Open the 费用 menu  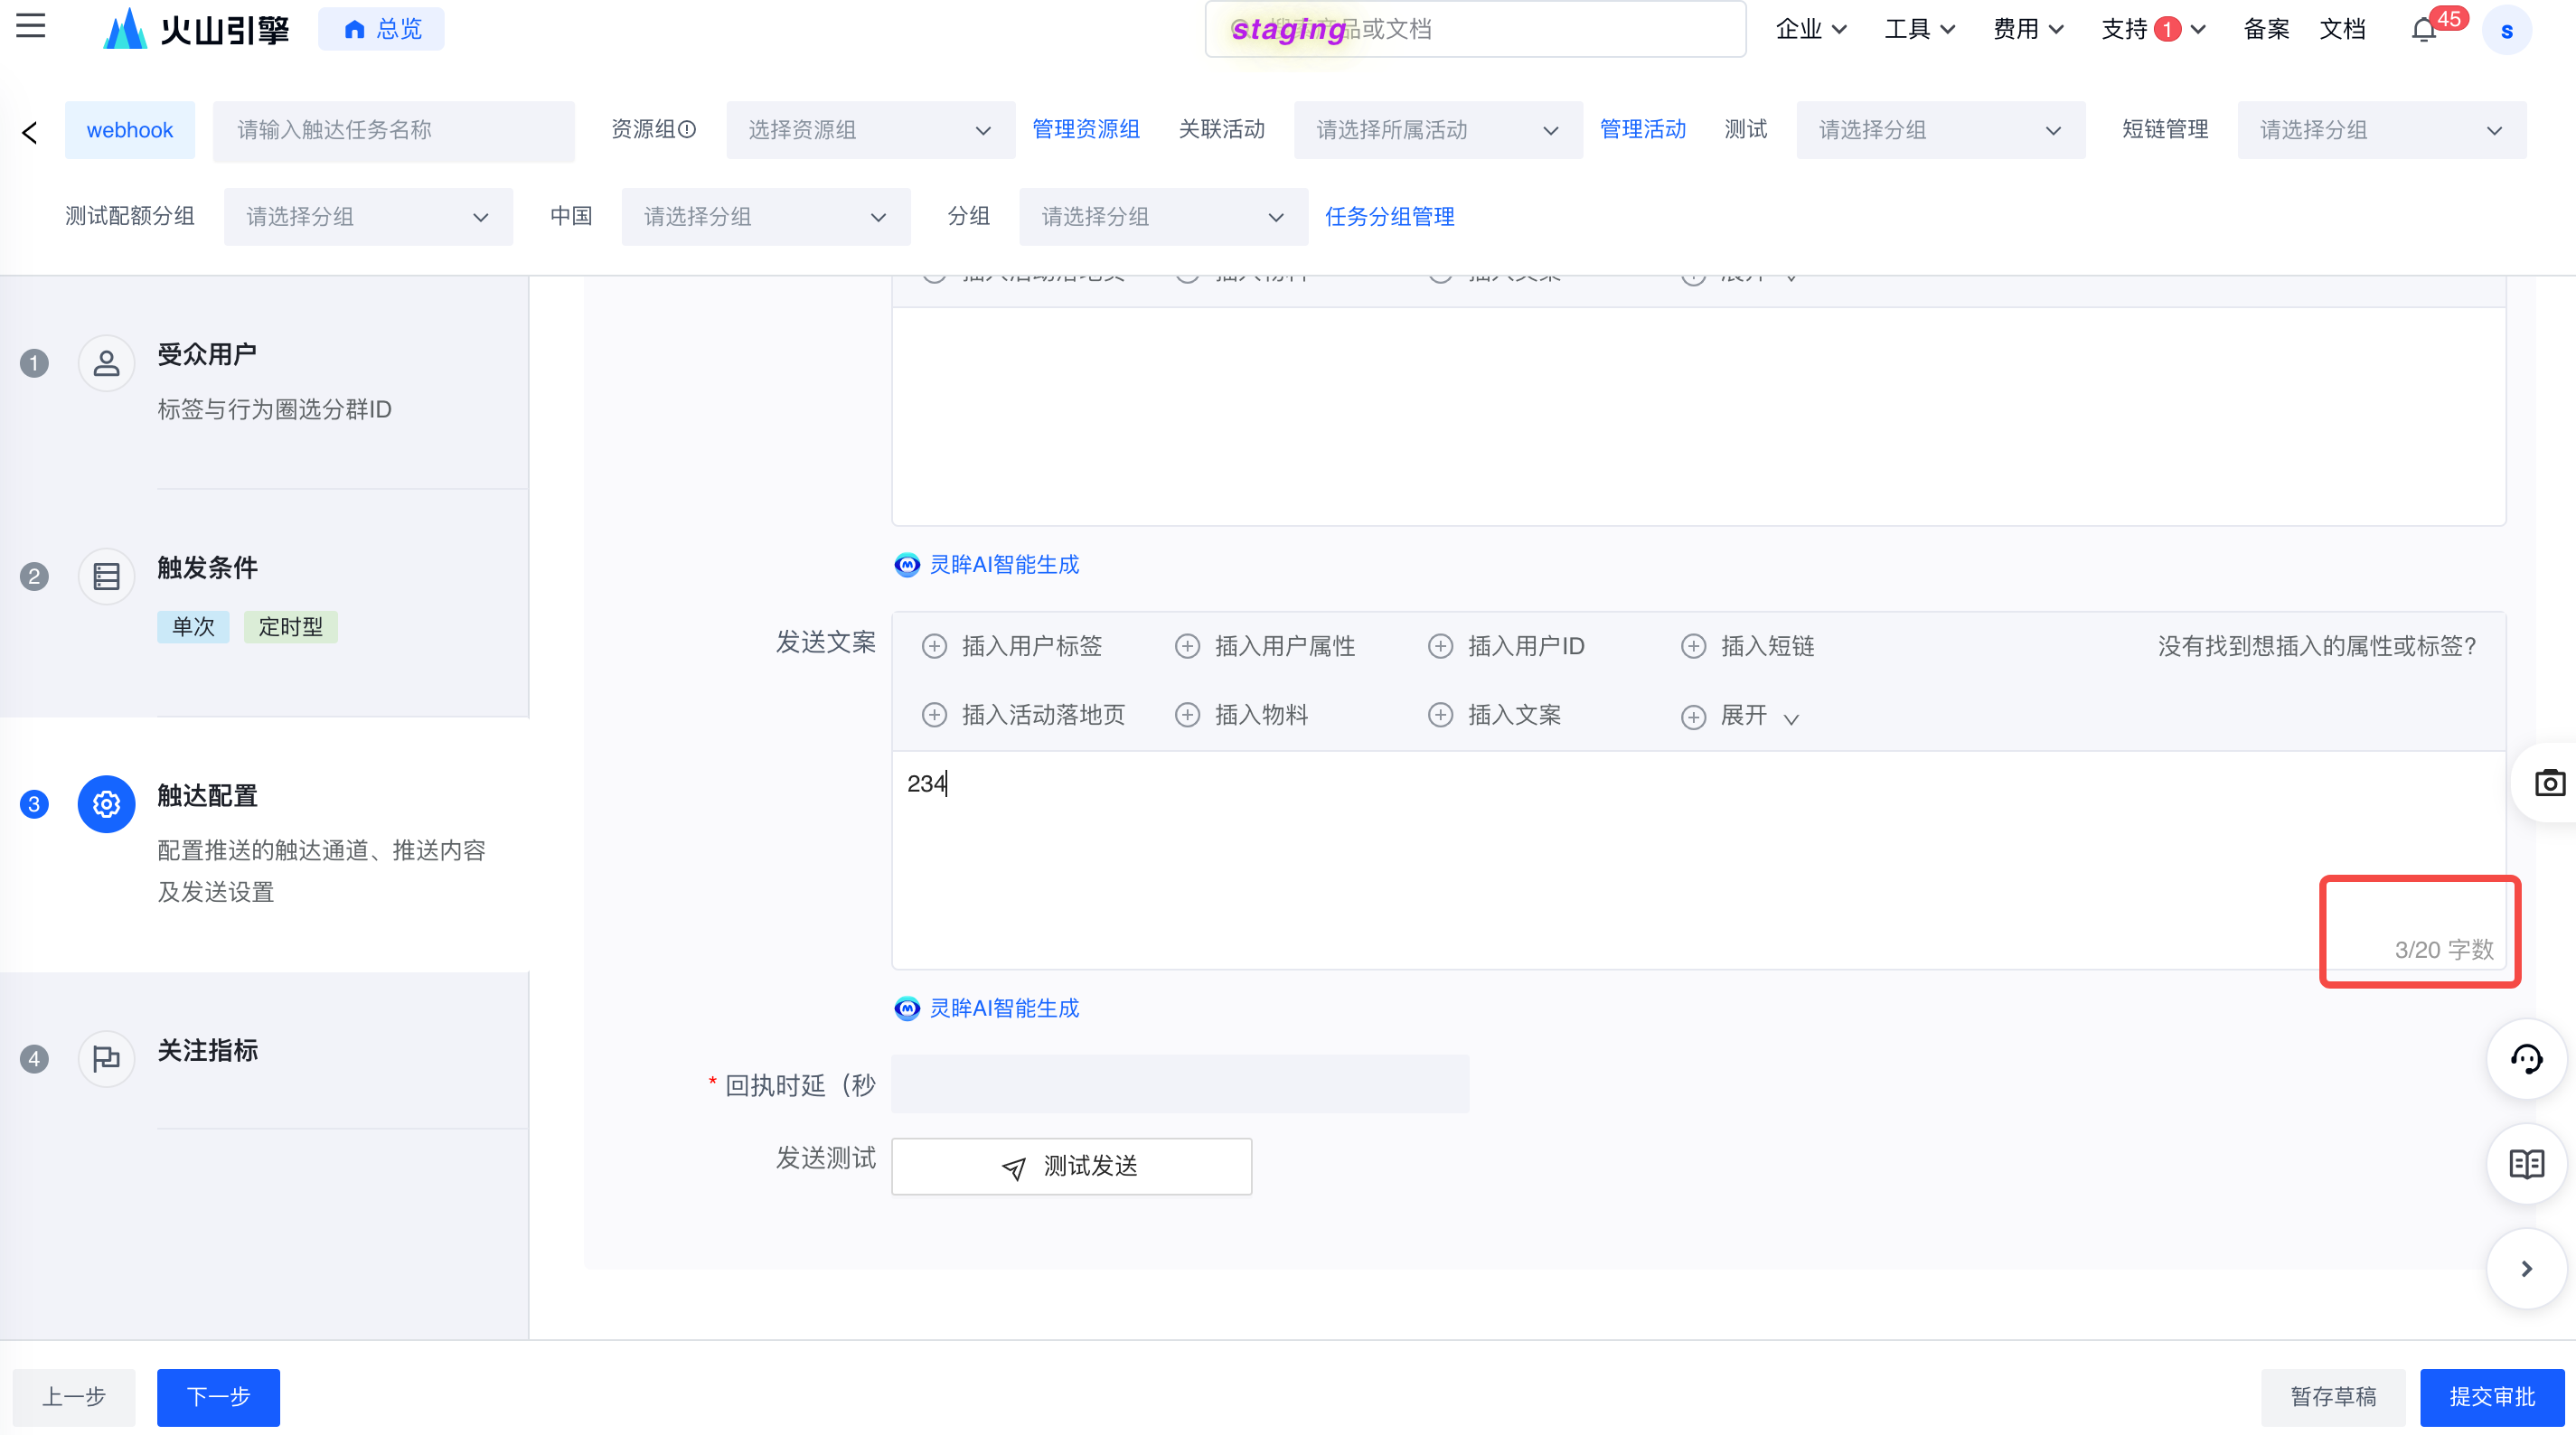2028,30
